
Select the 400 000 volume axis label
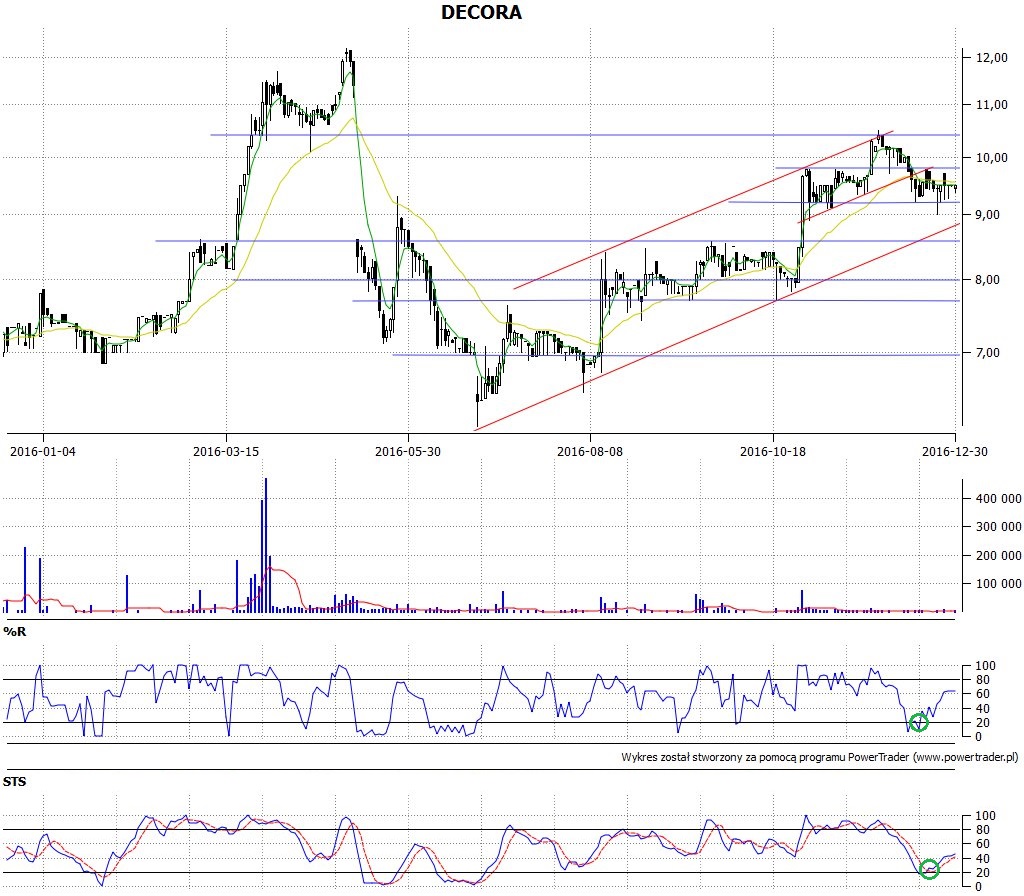[x=999, y=498]
